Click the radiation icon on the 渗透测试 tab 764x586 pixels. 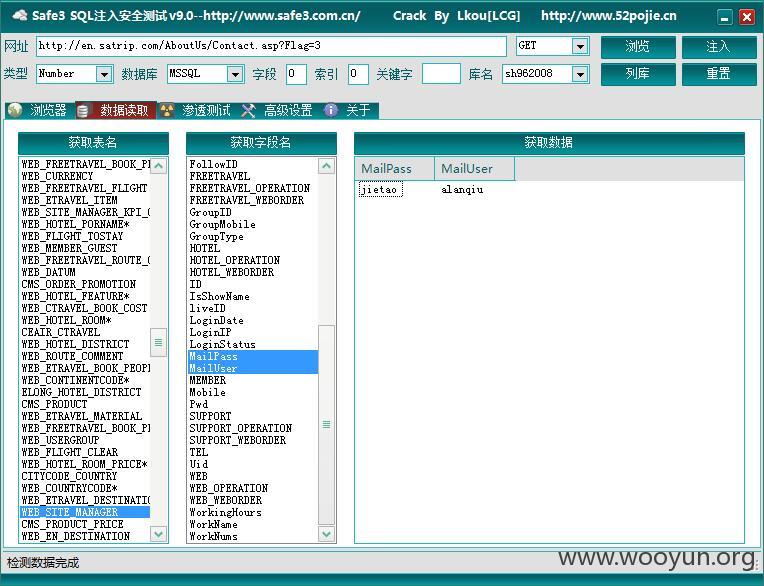(x=167, y=111)
